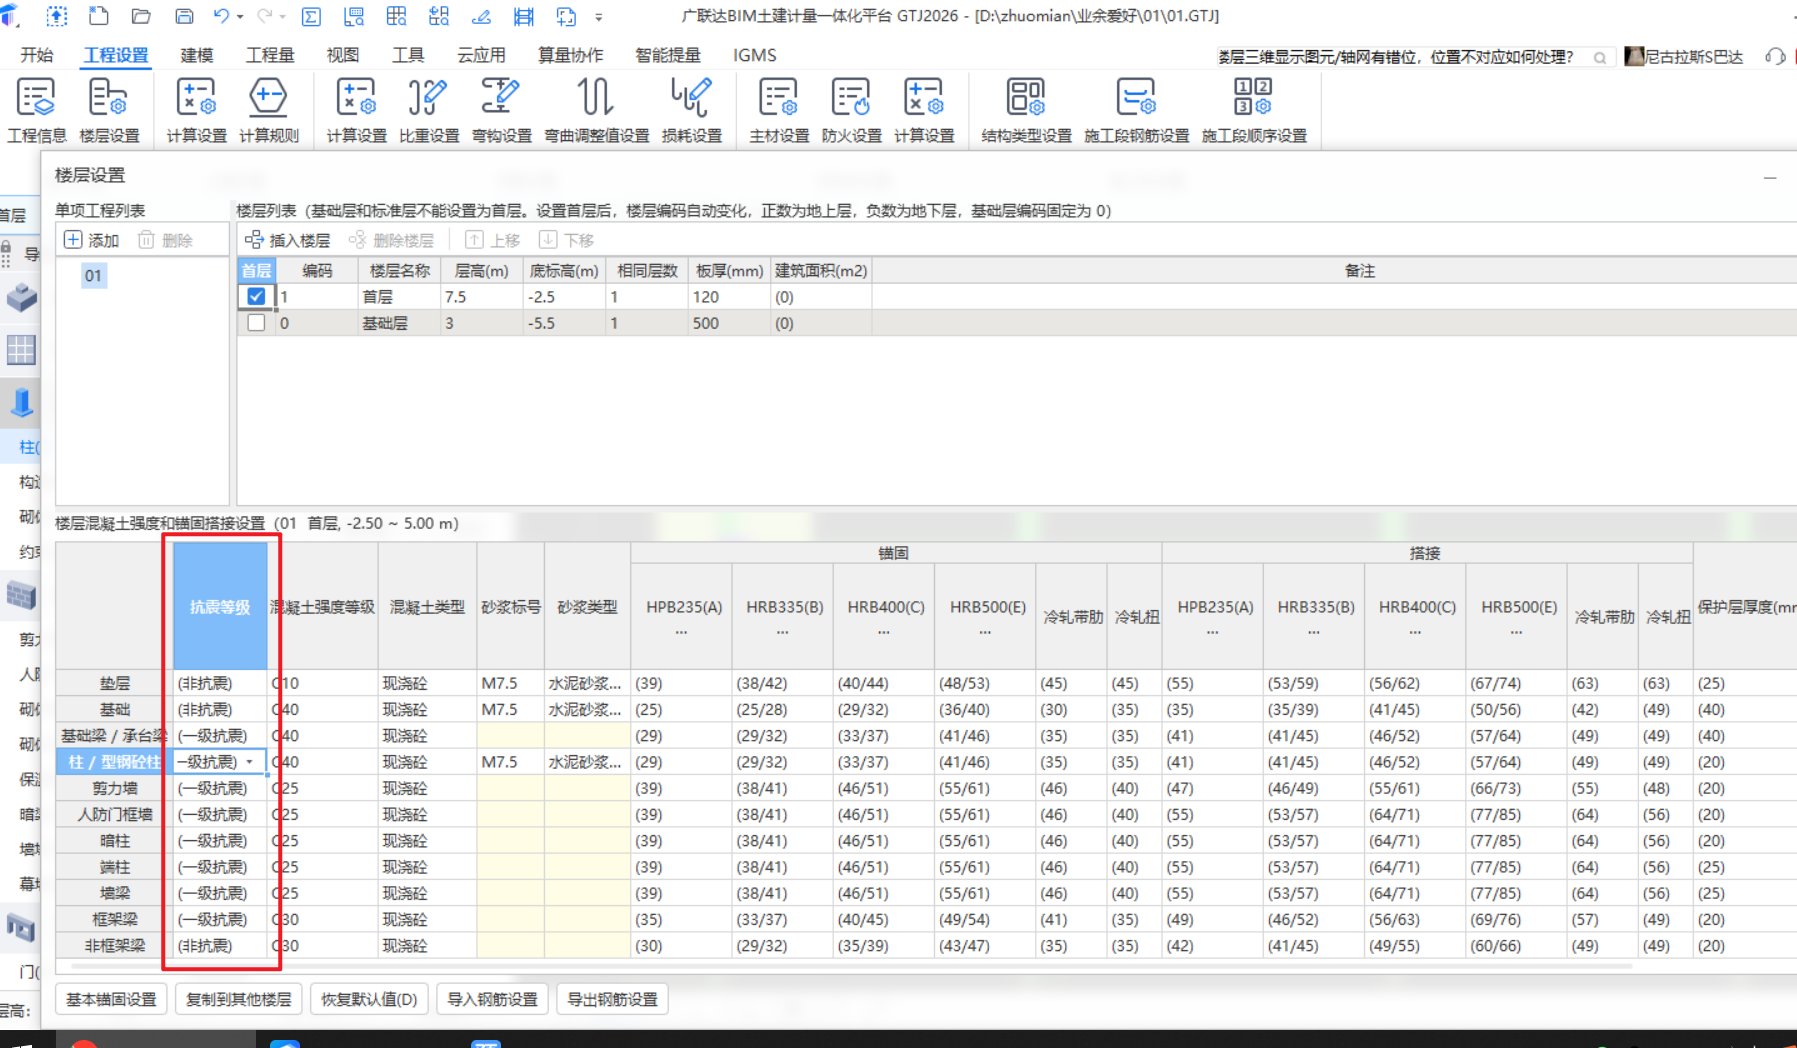Switch to the 云应用 ribbon tab
This screenshot has width=1797, height=1048.
click(x=481, y=55)
